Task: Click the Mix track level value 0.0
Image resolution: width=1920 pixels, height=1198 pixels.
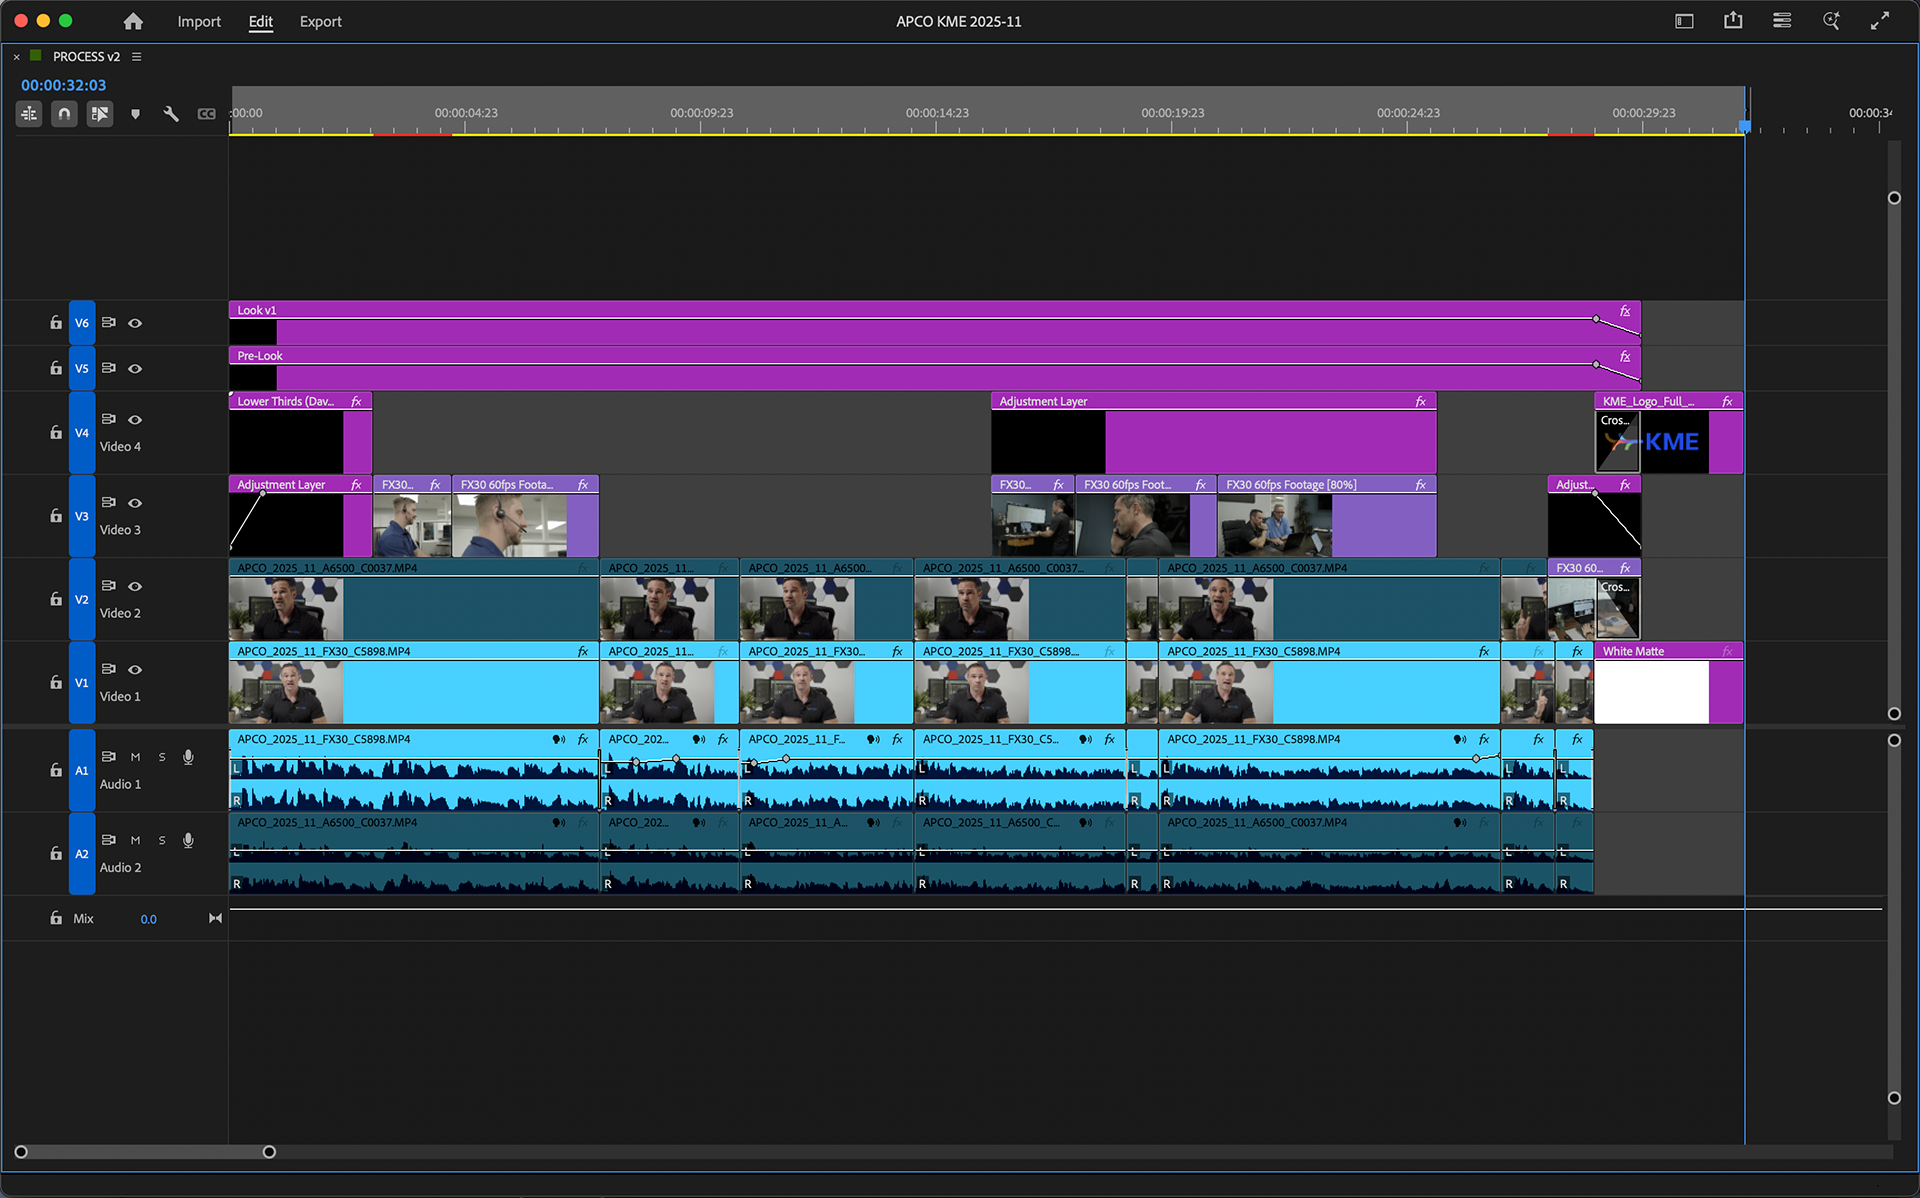Action: pyautogui.click(x=148, y=918)
